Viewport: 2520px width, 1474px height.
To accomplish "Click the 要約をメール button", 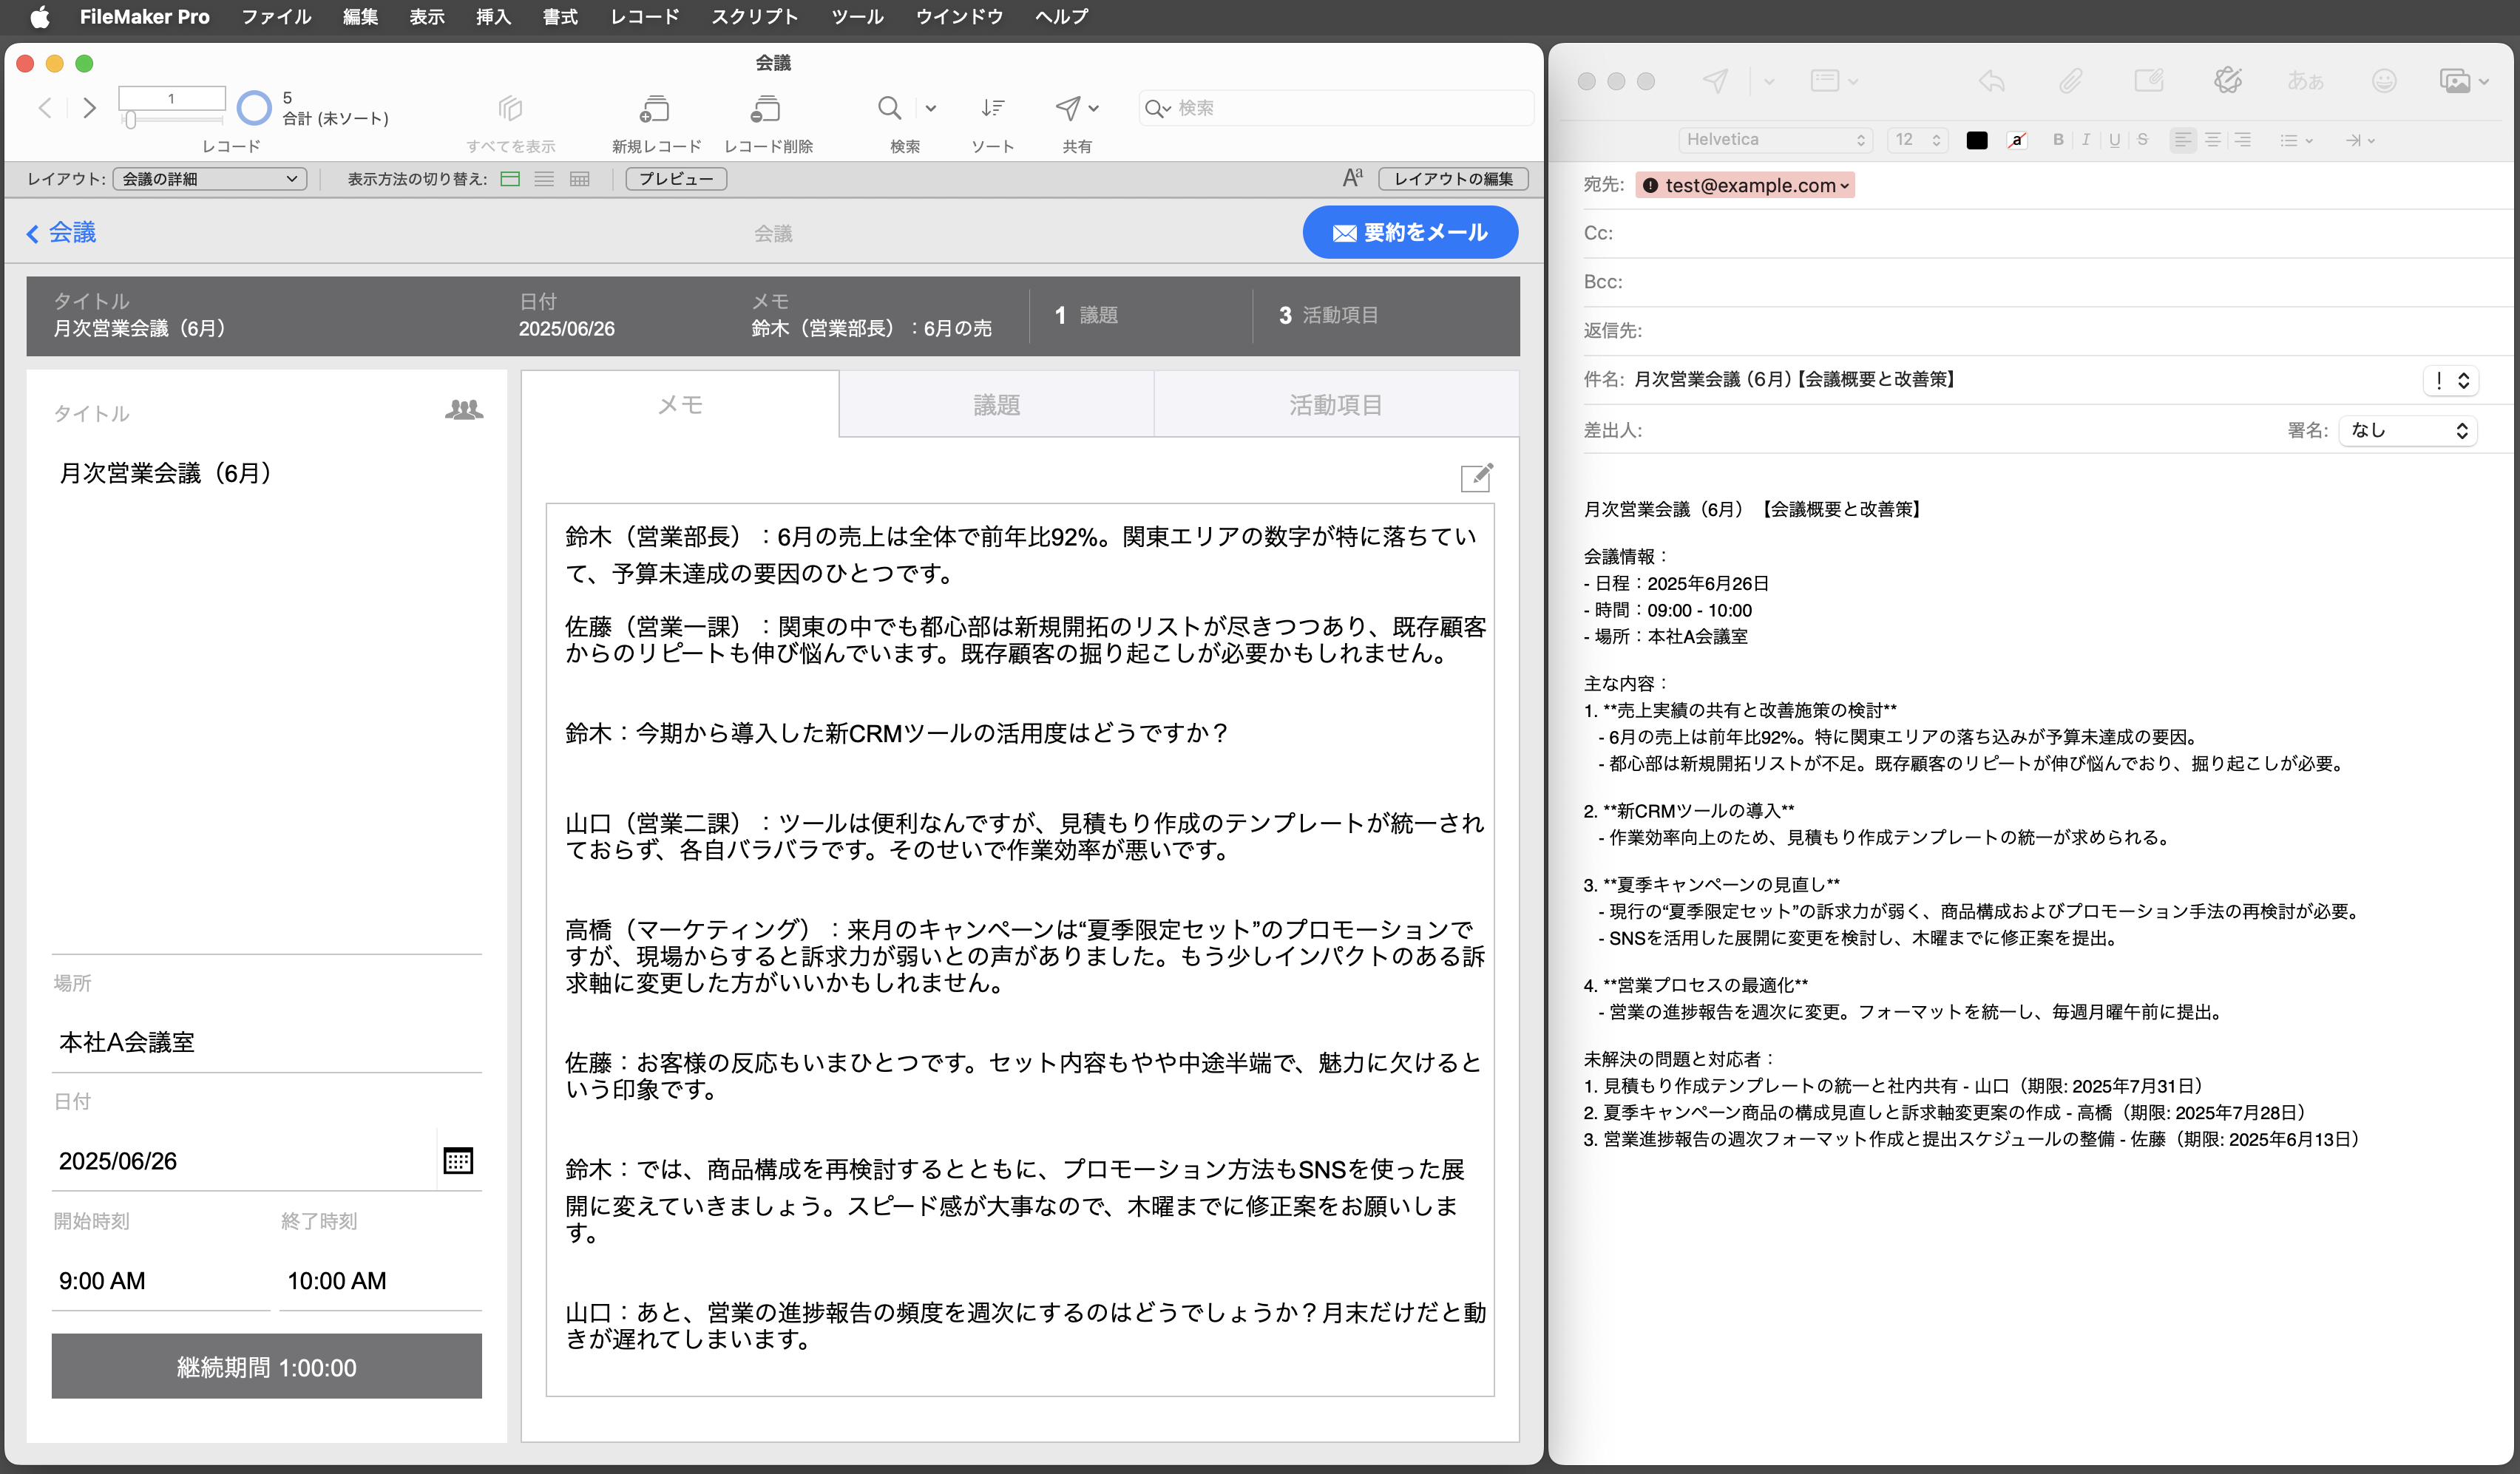I will click(x=1409, y=233).
